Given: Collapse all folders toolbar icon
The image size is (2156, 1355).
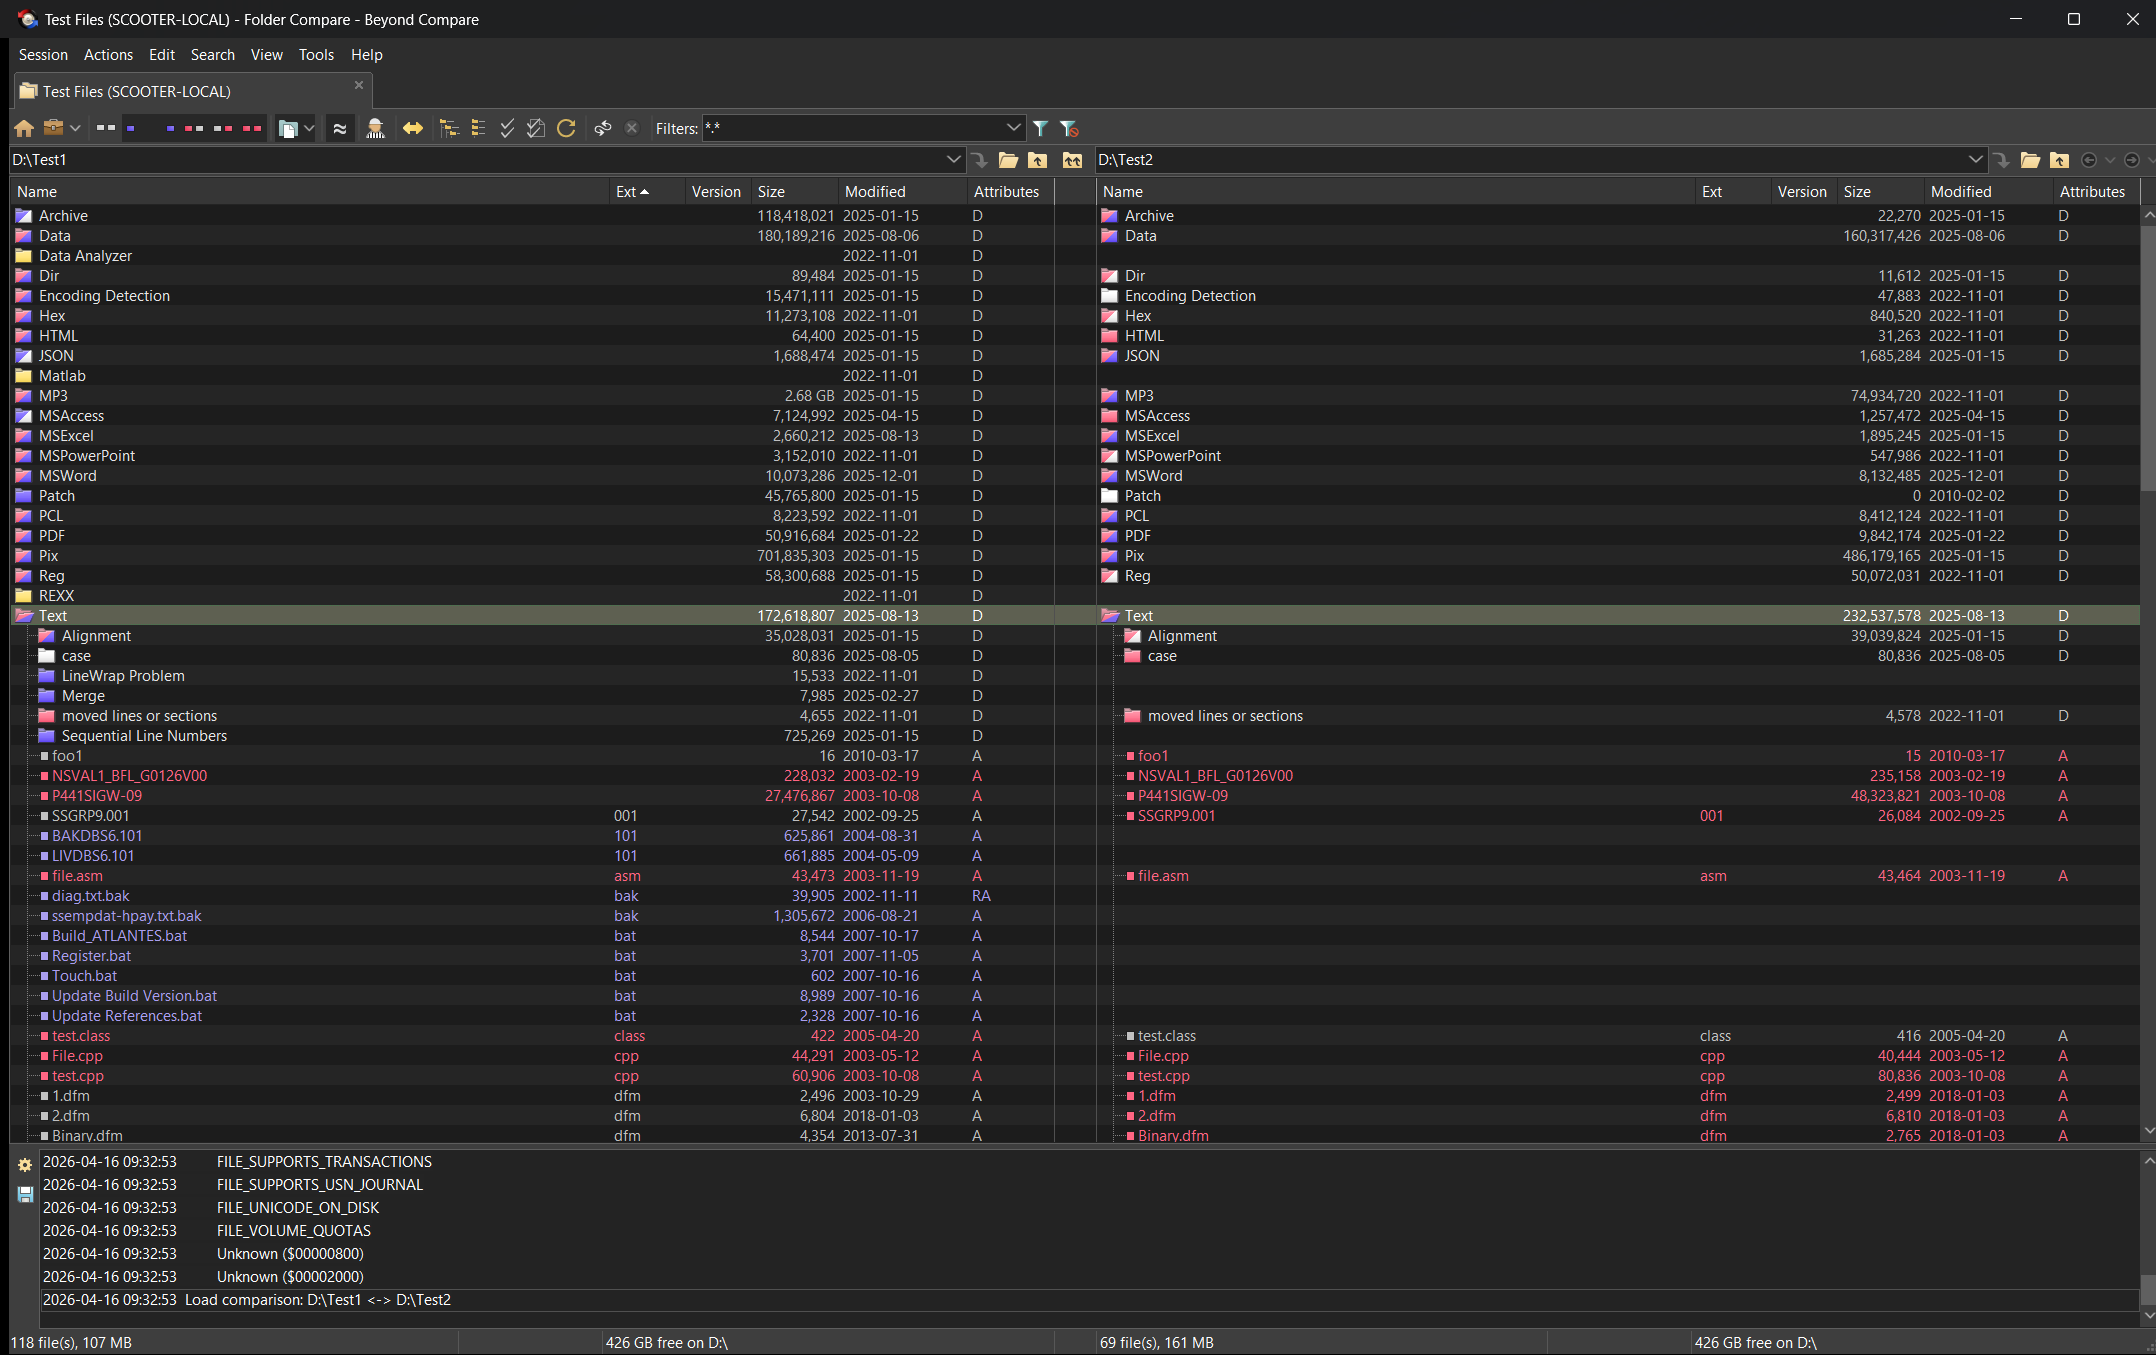Looking at the screenshot, I should pos(478,128).
